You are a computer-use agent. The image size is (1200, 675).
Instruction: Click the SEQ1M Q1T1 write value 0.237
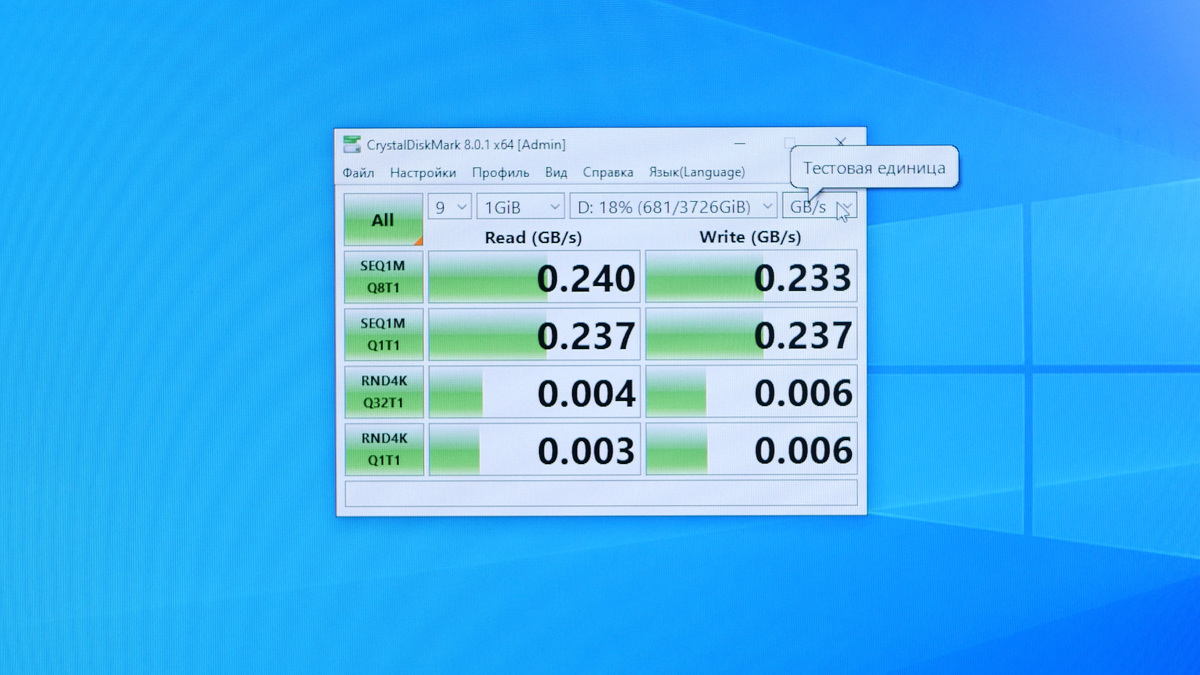pos(751,334)
